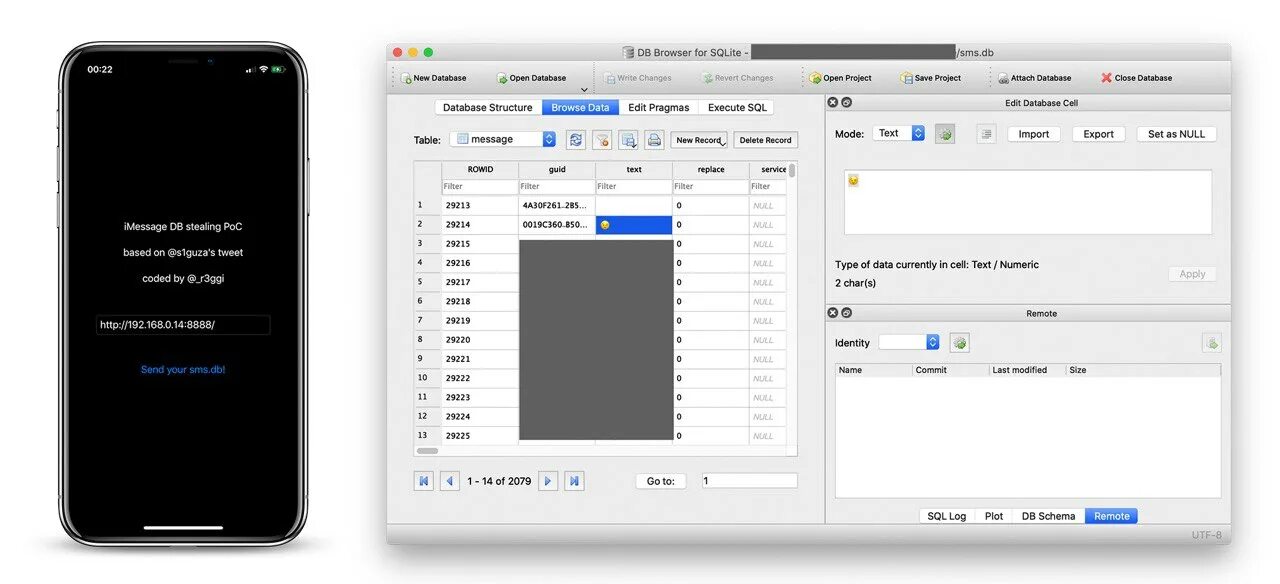The height and width of the screenshot is (584, 1280).
Task: Click the greyed Write Changes toolbar item
Action: pyautogui.click(x=637, y=78)
